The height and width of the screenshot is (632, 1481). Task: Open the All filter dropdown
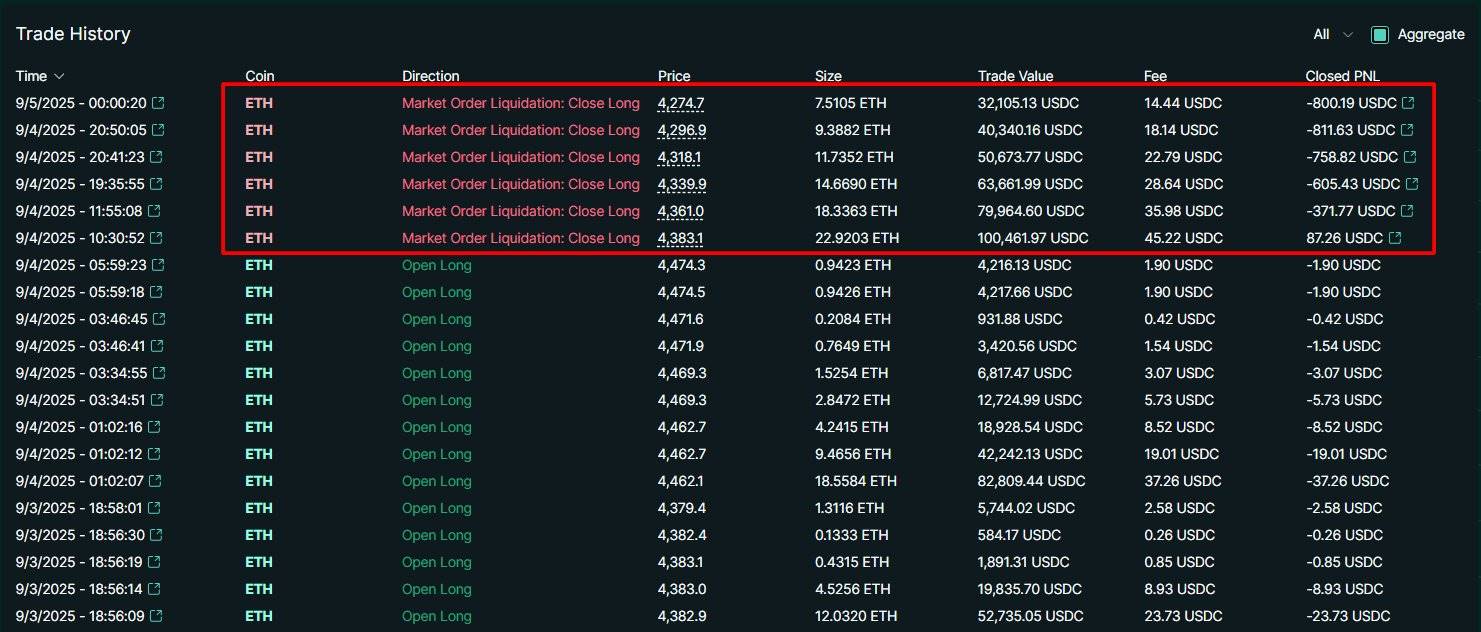pos(1332,35)
